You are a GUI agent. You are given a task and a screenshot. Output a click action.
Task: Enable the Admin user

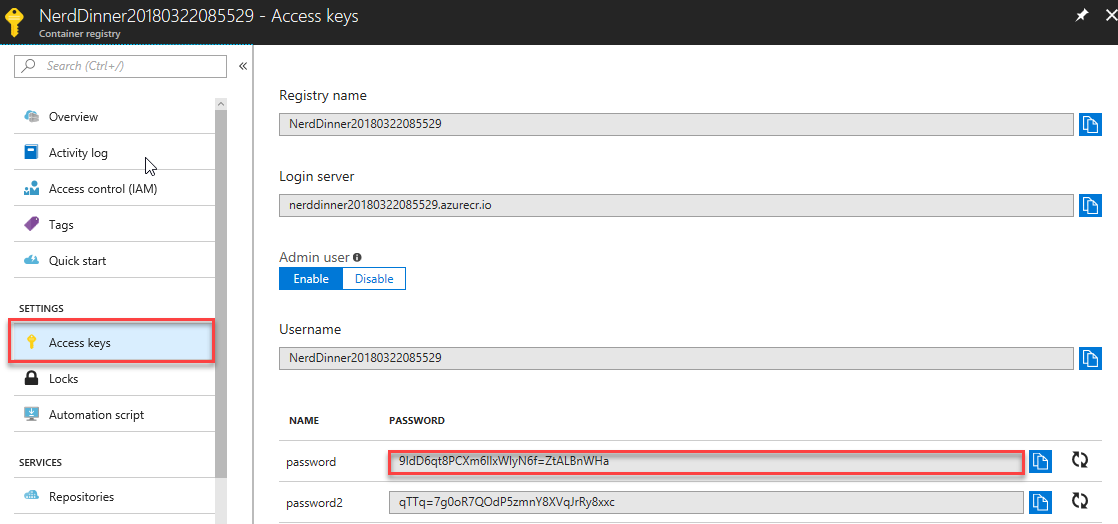(x=311, y=279)
